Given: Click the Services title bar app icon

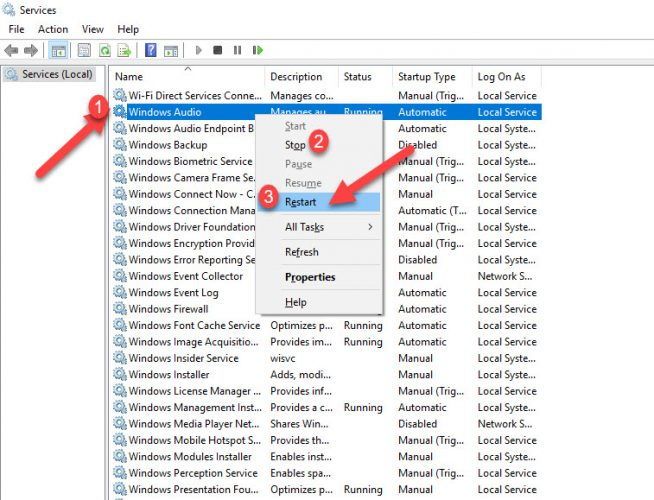Looking at the screenshot, I should coord(9,10).
